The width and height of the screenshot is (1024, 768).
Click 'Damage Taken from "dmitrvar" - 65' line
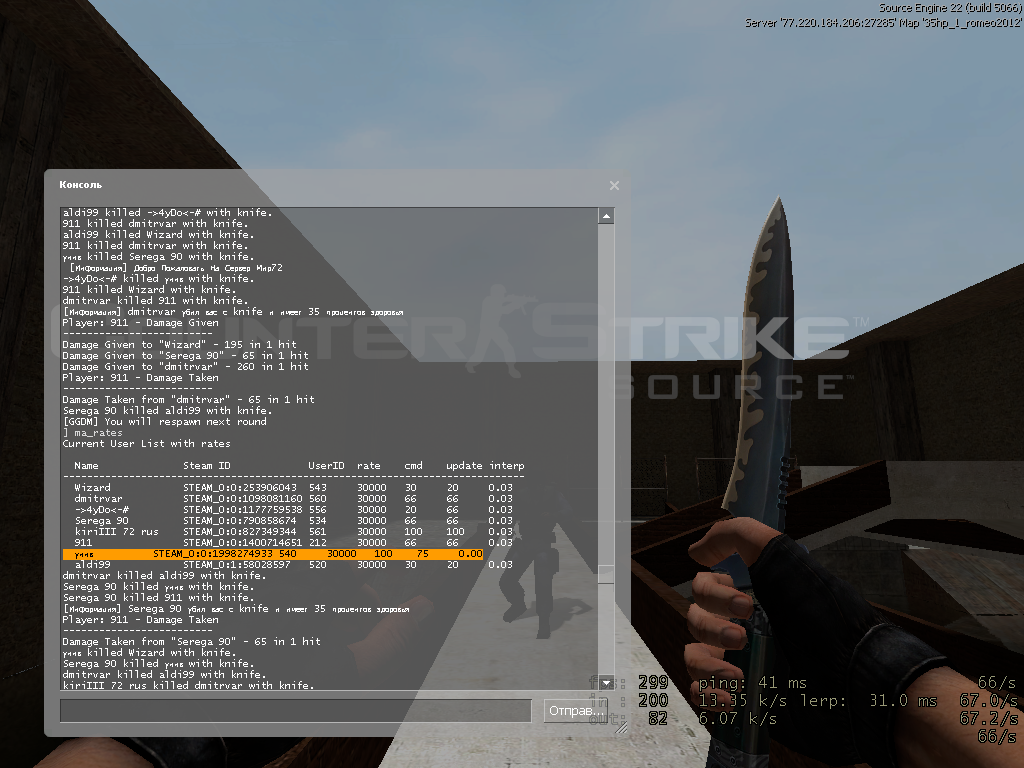[x=189, y=399]
